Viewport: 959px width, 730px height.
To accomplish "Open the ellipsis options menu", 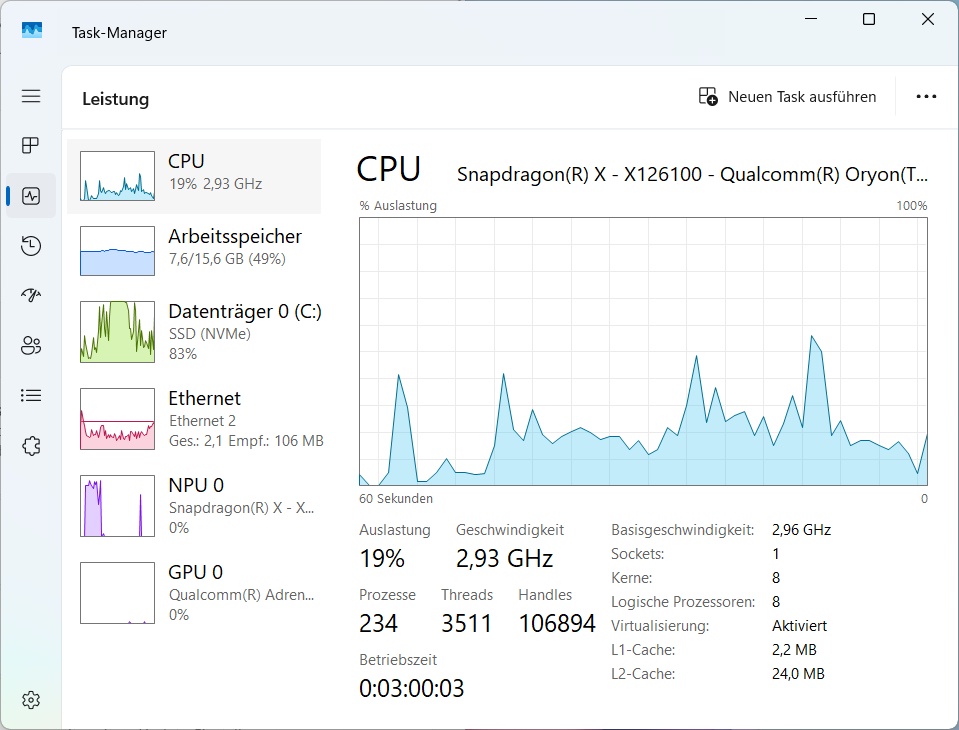I will point(926,96).
